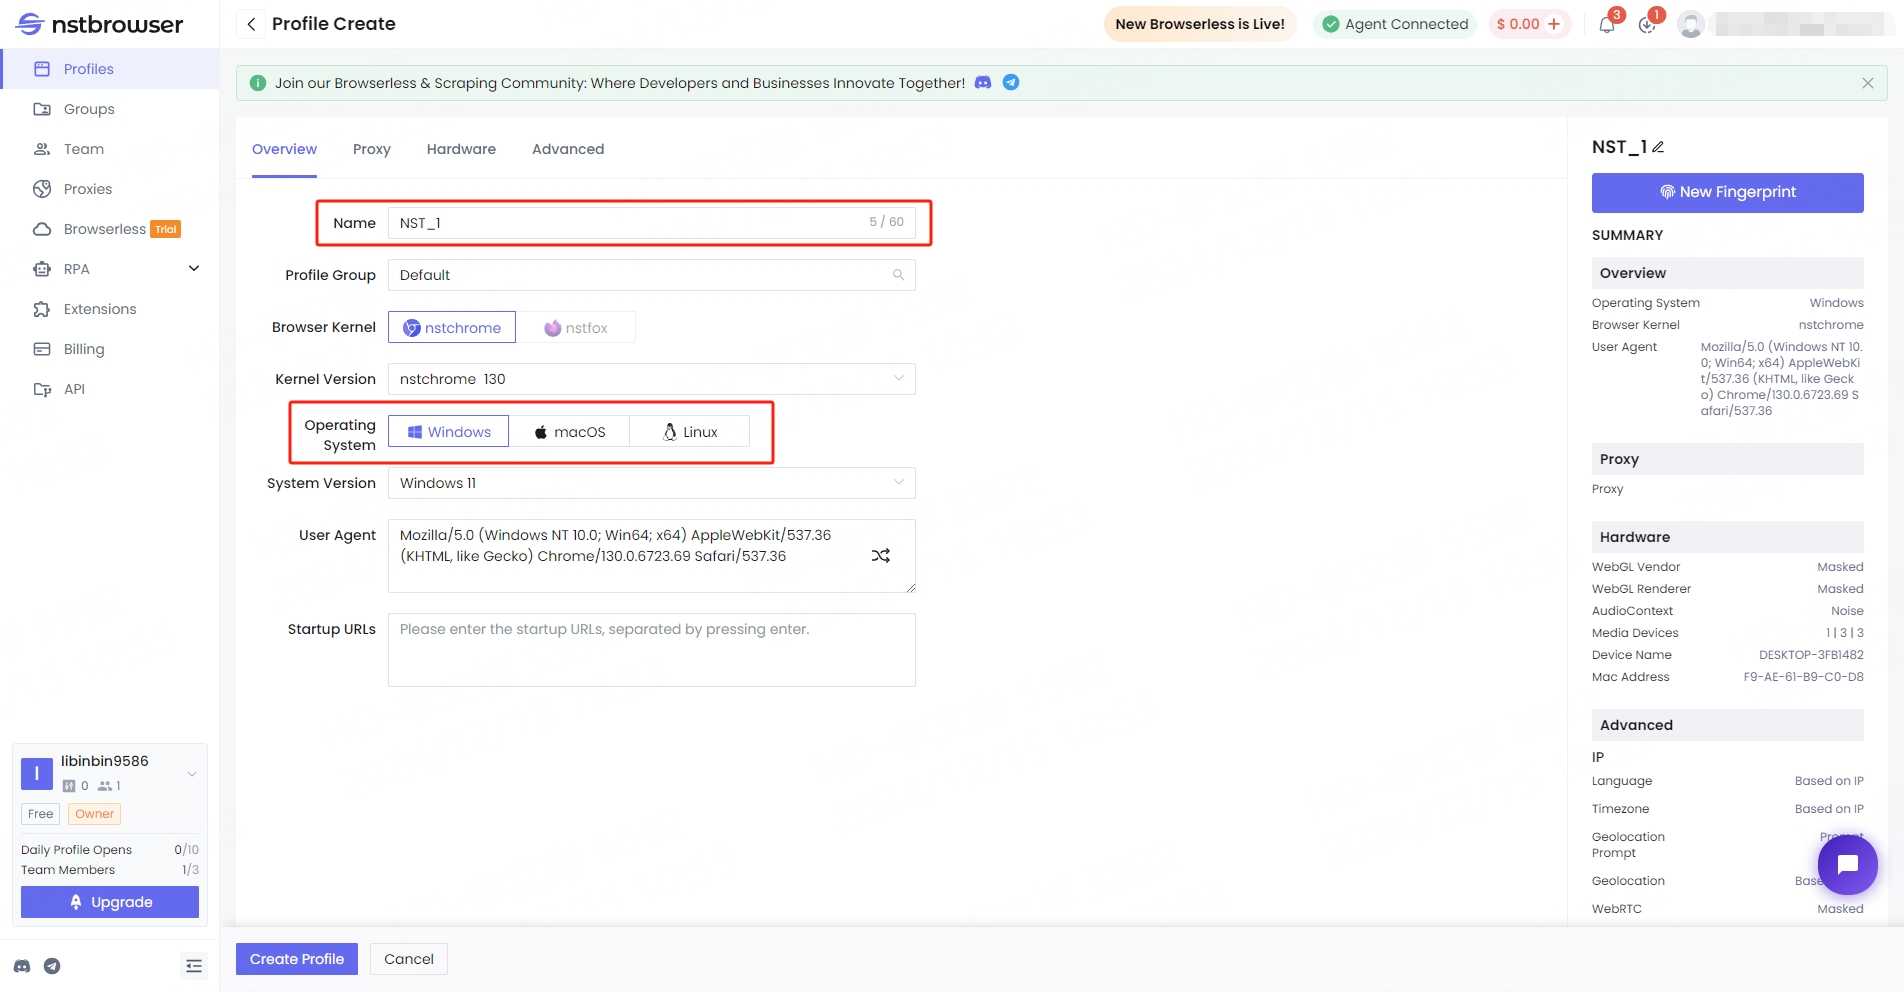Screen dimensions: 1904x992
Task: Click the Create Profile button
Action: tap(297, 959)
